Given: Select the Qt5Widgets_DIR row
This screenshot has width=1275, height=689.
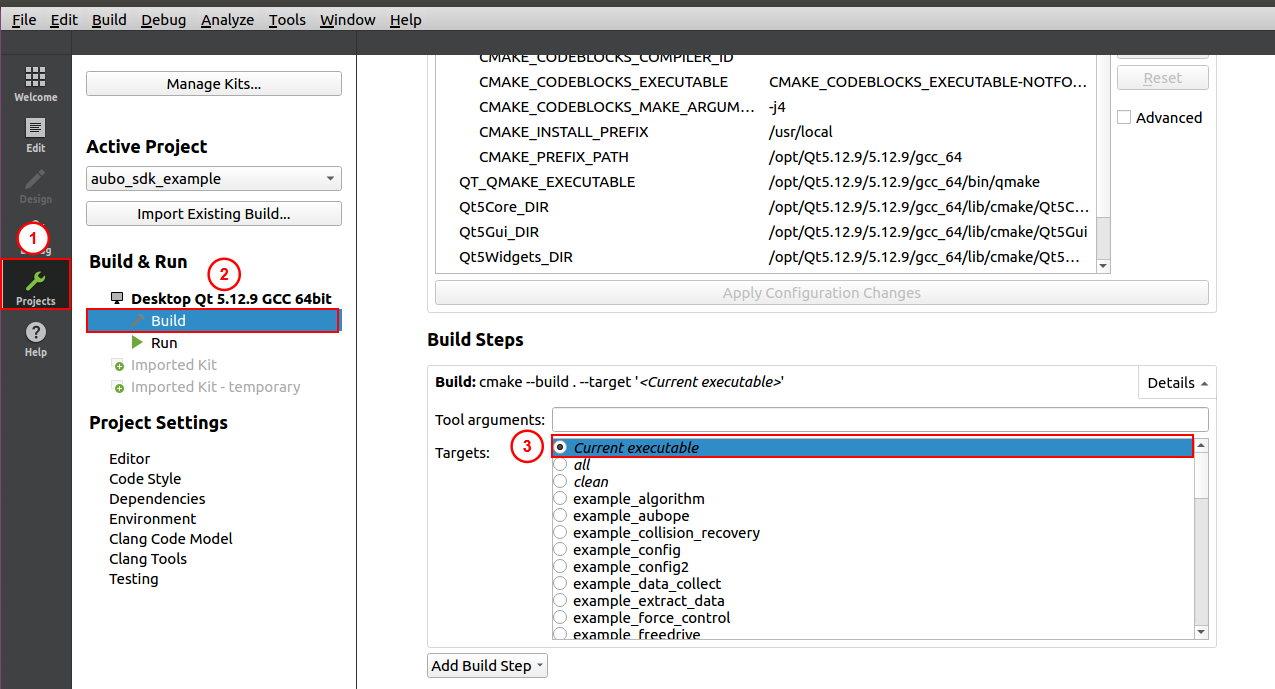Looking at the screenshot, I should pos(766,257).
